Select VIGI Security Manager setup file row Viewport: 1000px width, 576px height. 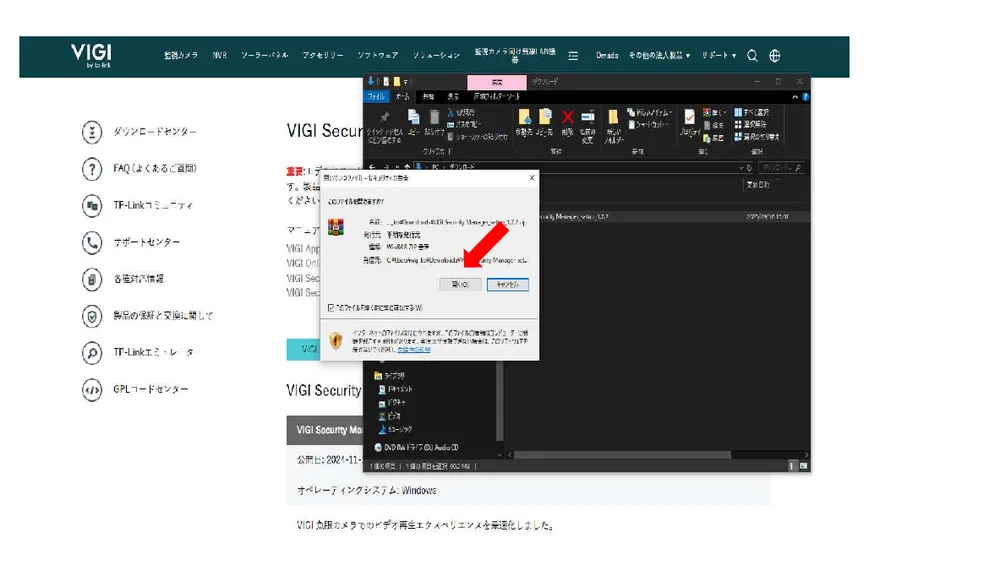(x=657, y=217)
